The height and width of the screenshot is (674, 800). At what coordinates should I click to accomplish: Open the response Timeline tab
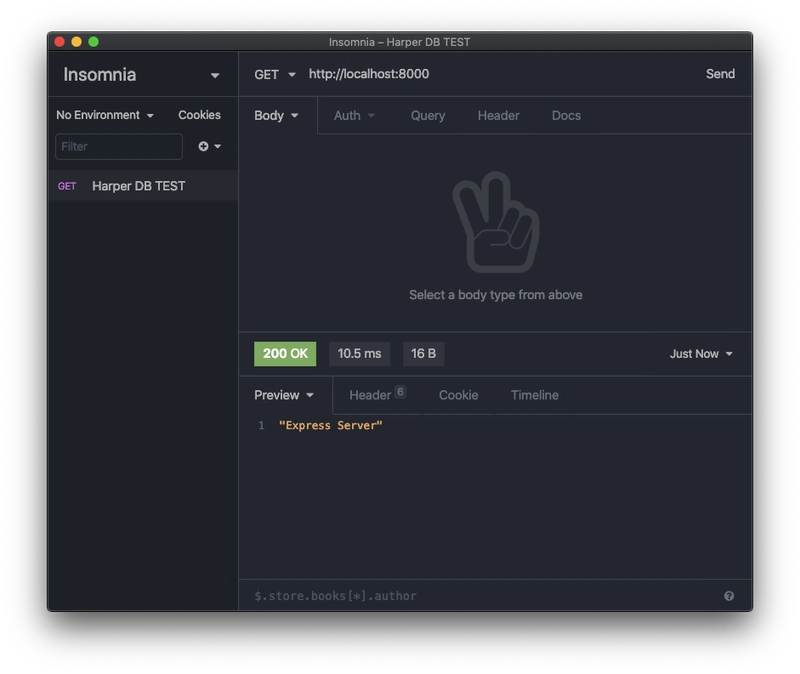click(534, 395)
